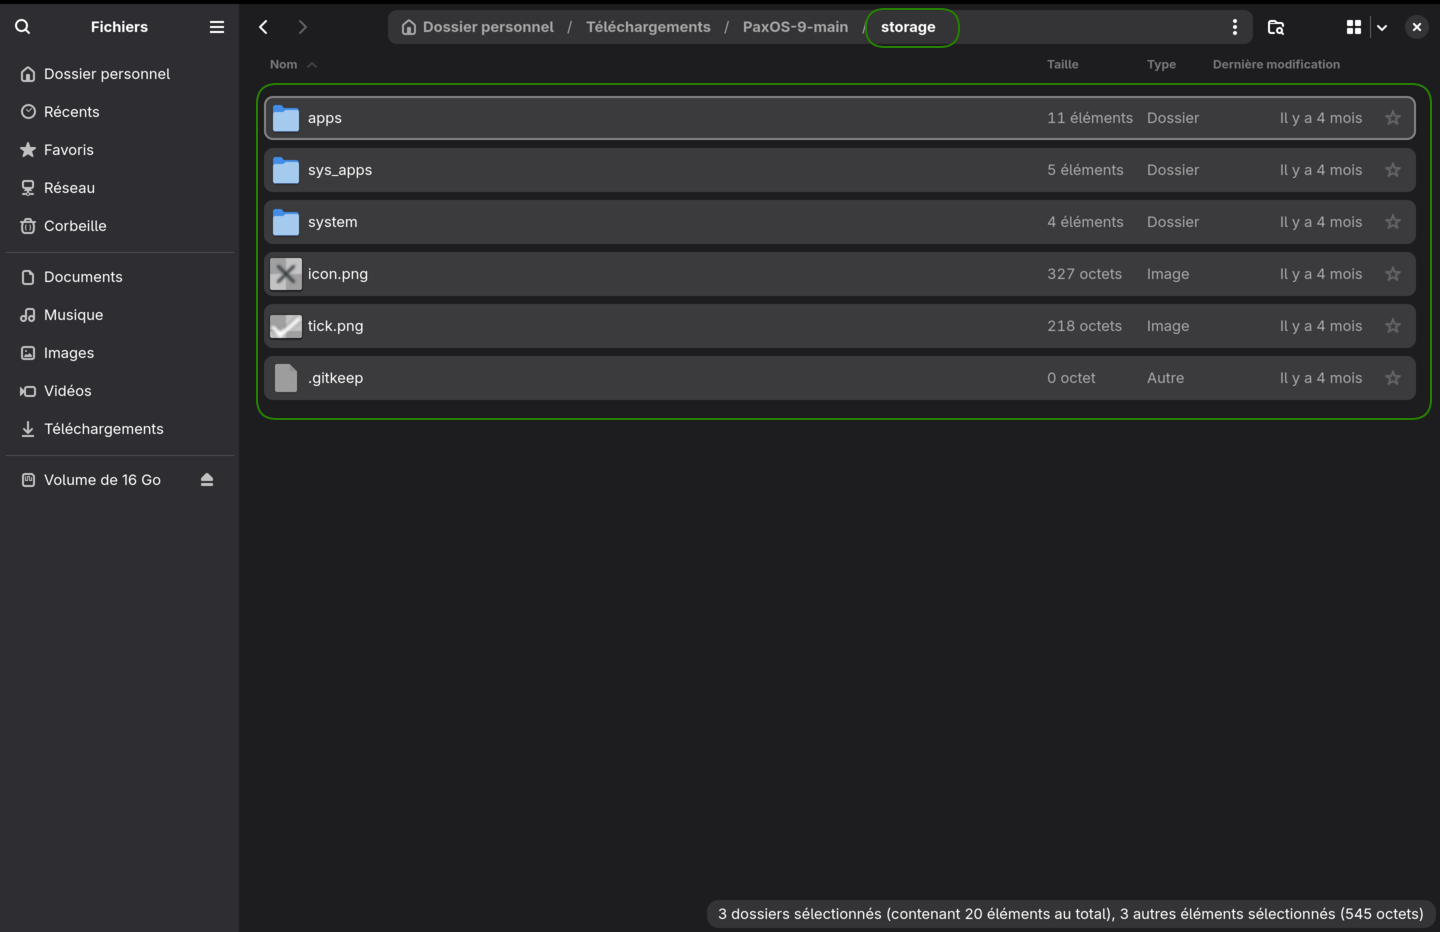Viewport: 1440px width, 932px height.
Task: Go to Dossier personnel via breadcrumb
Action: 487,27
